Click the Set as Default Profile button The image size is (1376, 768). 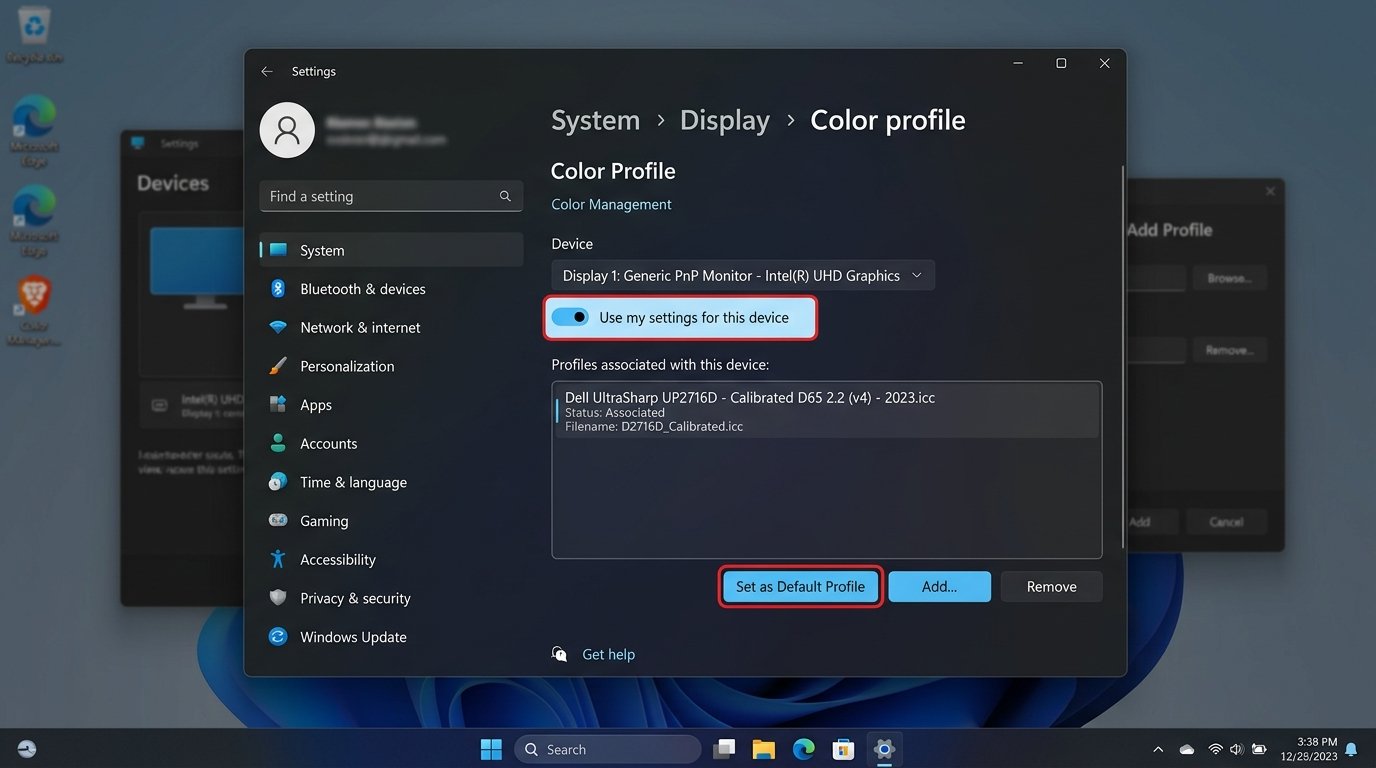tap(800, 587)
